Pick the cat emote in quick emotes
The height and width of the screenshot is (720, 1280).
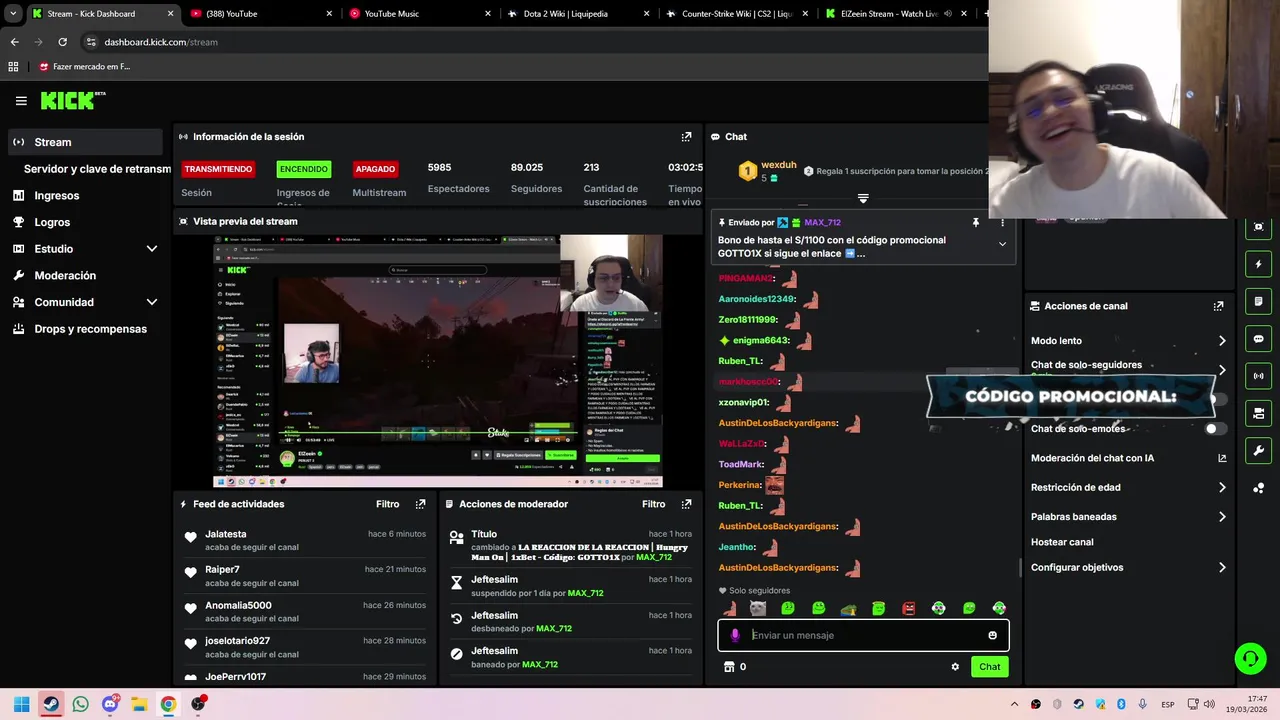coord(758,608)
